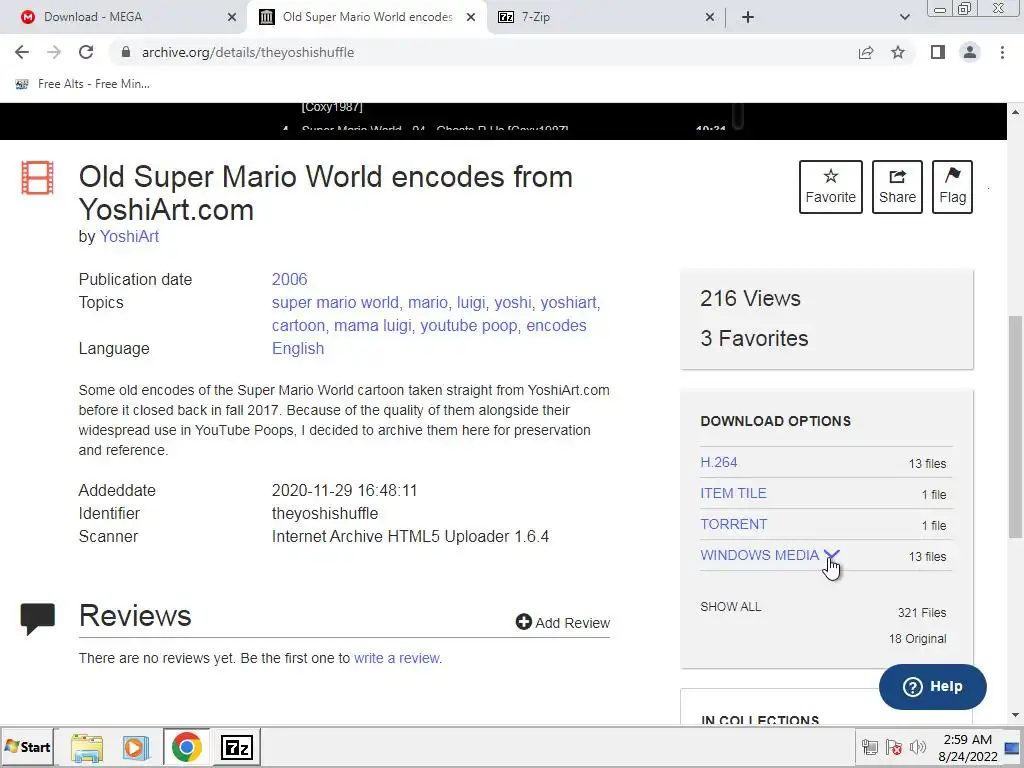
Task: Click the taskbar clock
Action: tap(967, 748)
